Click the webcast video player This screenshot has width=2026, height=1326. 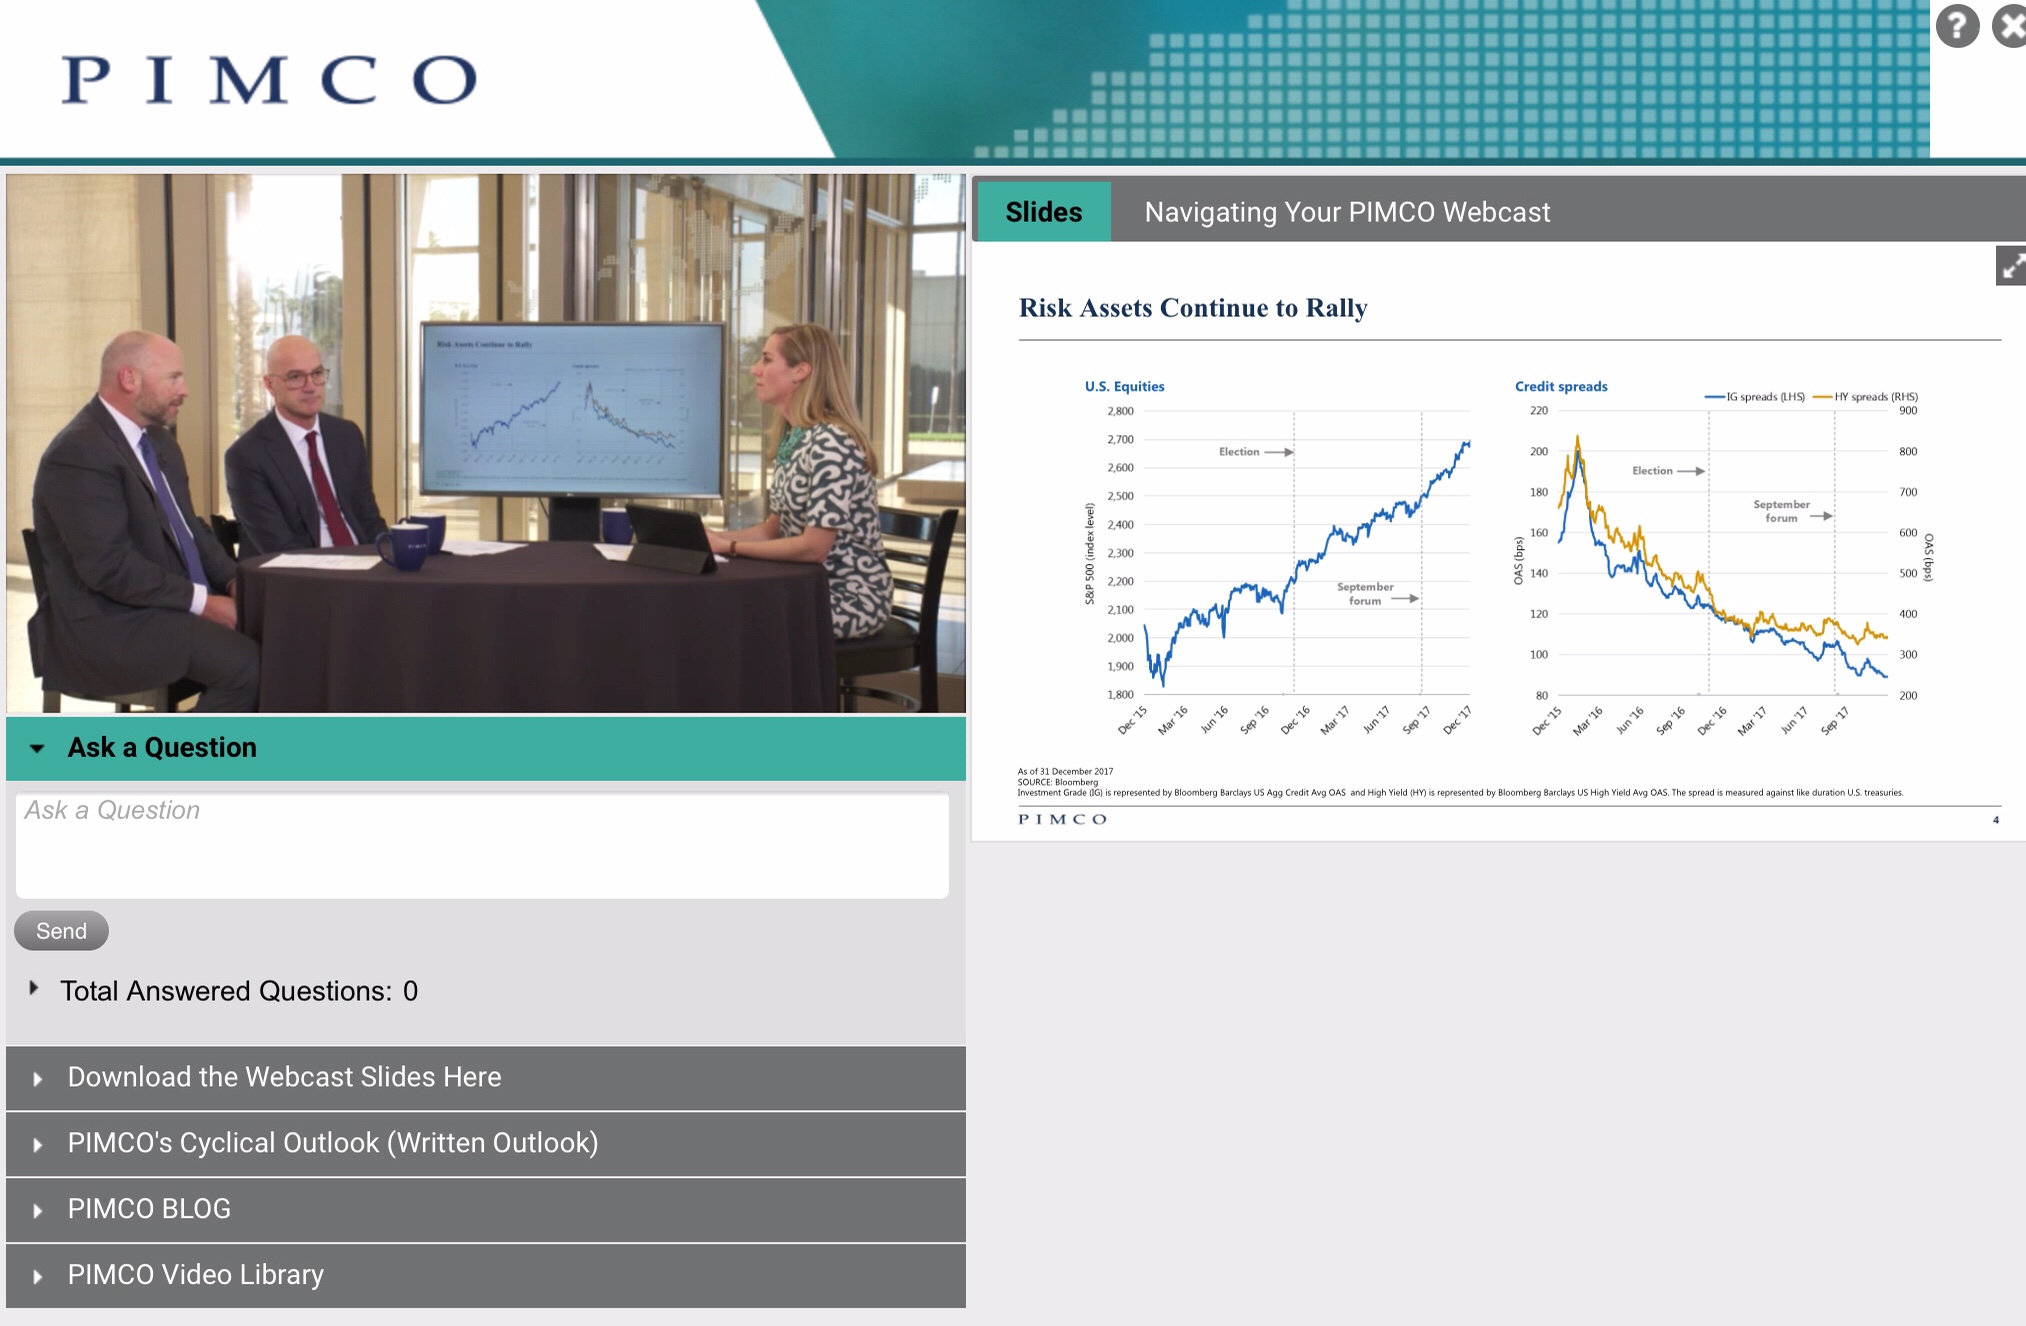pos(486,443)
